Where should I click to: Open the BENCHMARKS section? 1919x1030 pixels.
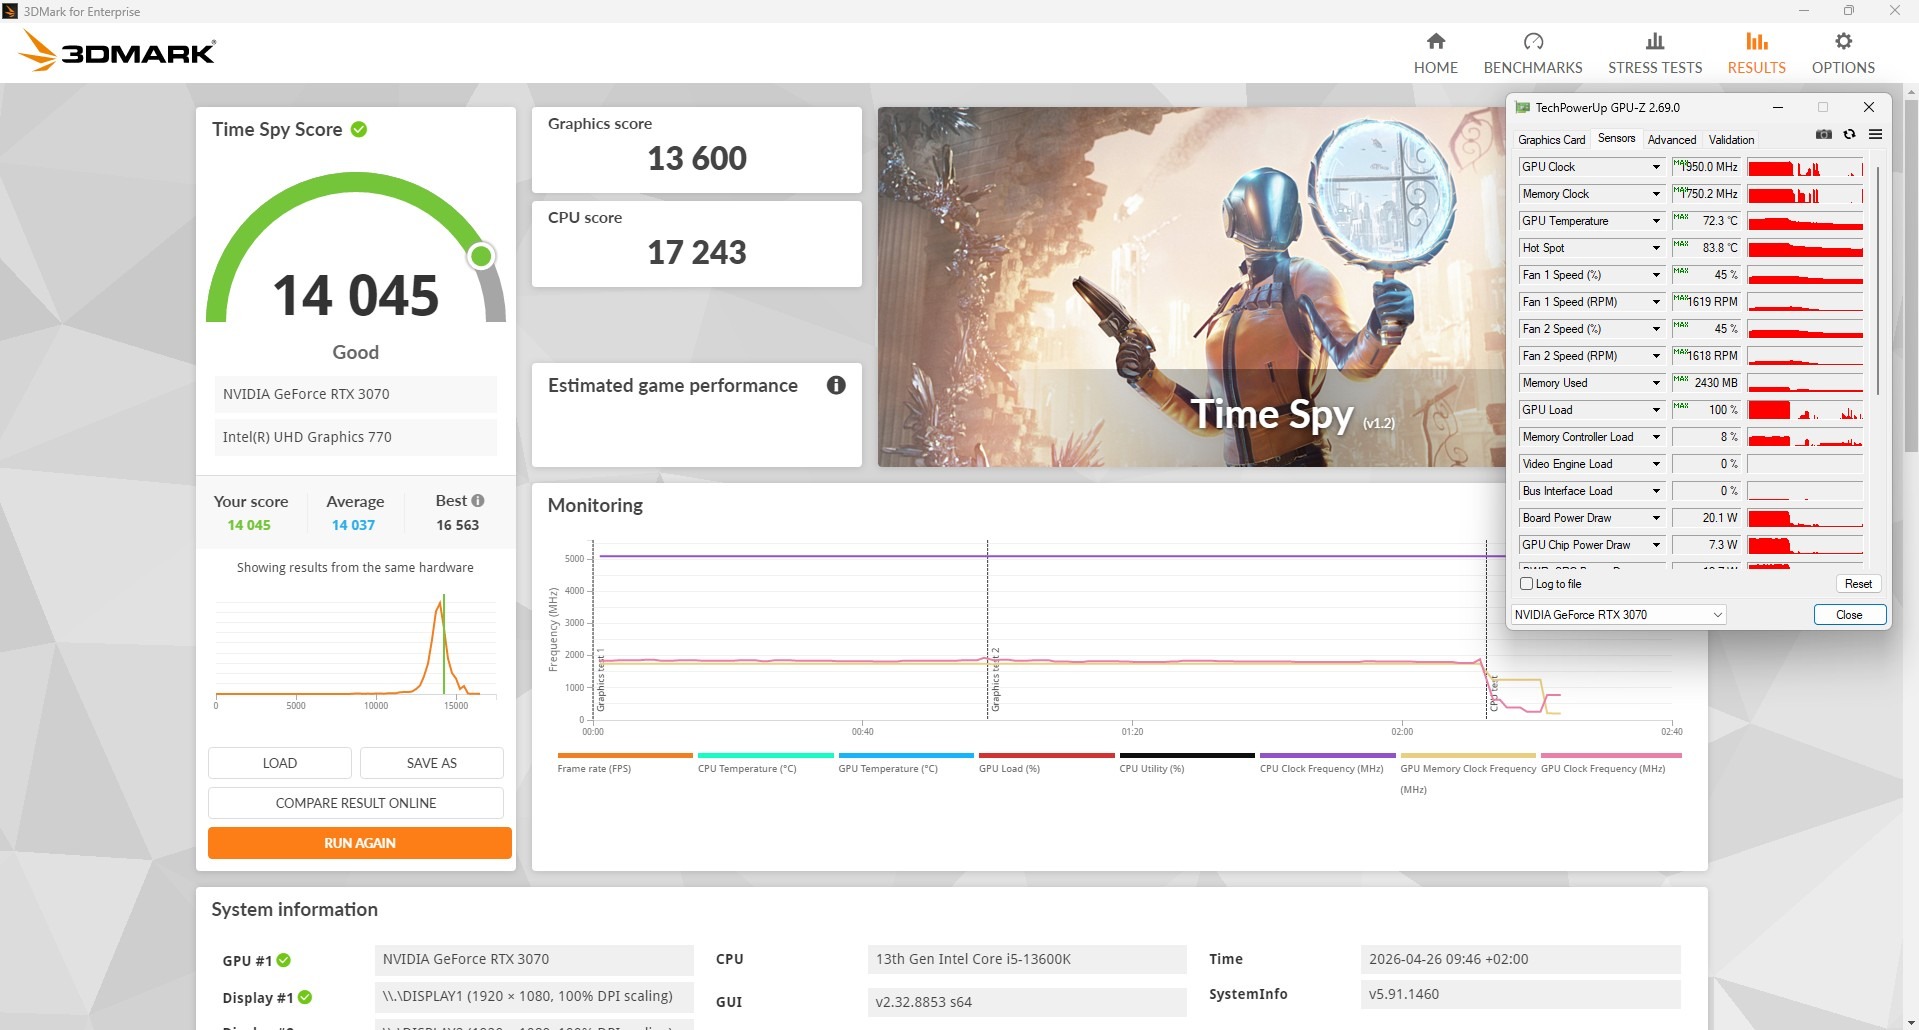pyautogui.click(x=1533, y=53)
